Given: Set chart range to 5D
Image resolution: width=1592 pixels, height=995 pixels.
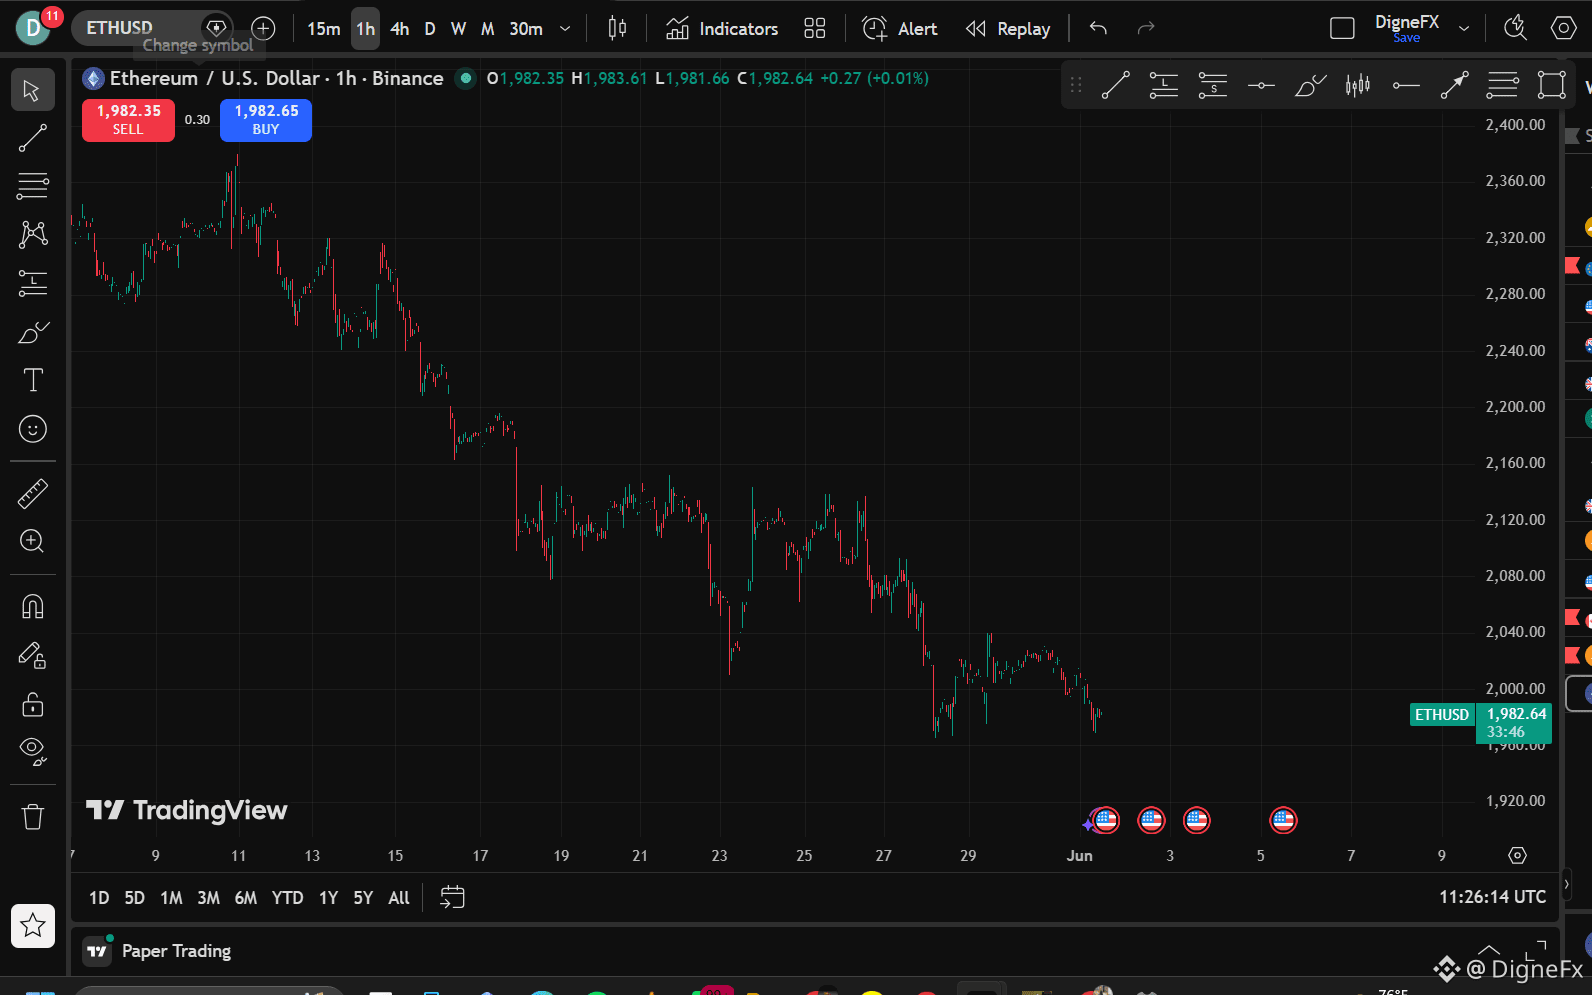Looking at the screenshot, I should tap(134, 898).
